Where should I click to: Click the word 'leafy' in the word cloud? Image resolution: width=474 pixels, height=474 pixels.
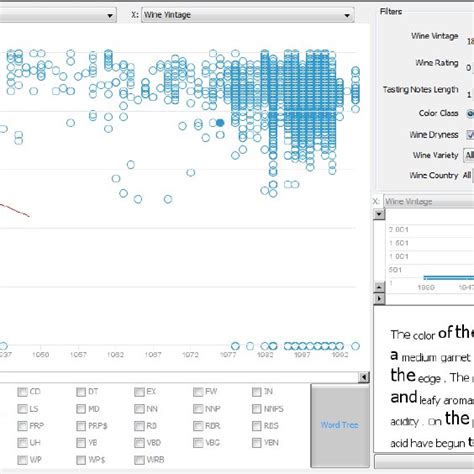click(x=430, y=400)
